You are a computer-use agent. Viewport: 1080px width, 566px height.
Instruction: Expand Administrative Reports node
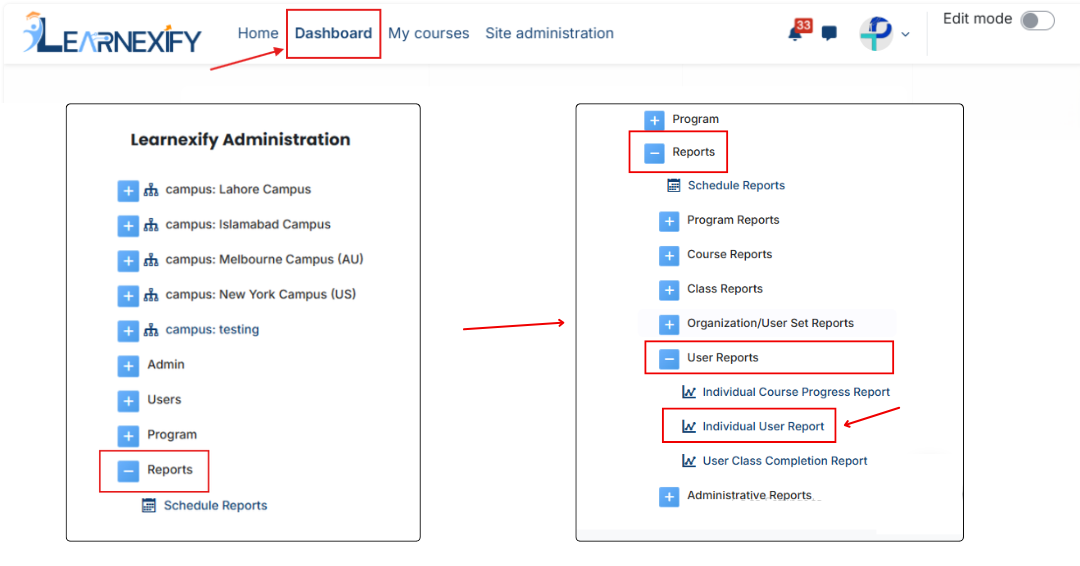click(669, 496)
